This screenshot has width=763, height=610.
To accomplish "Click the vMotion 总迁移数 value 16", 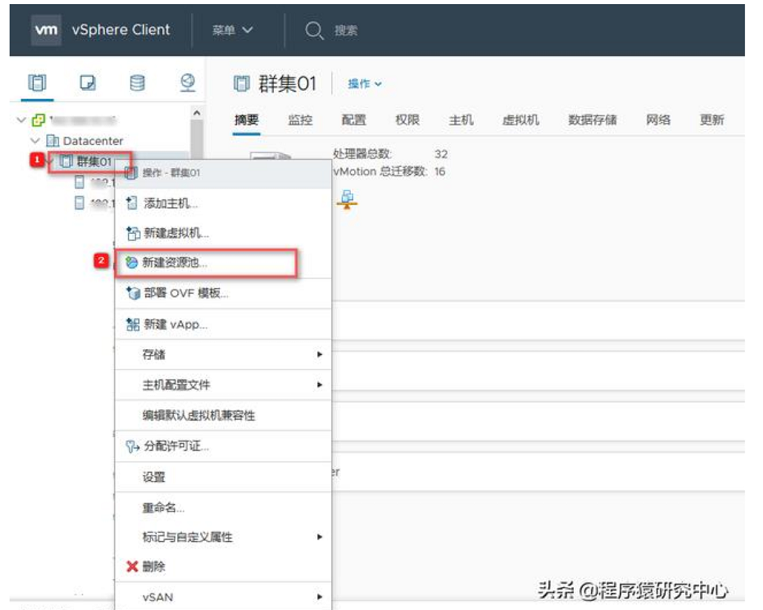I will pos(440,171).
